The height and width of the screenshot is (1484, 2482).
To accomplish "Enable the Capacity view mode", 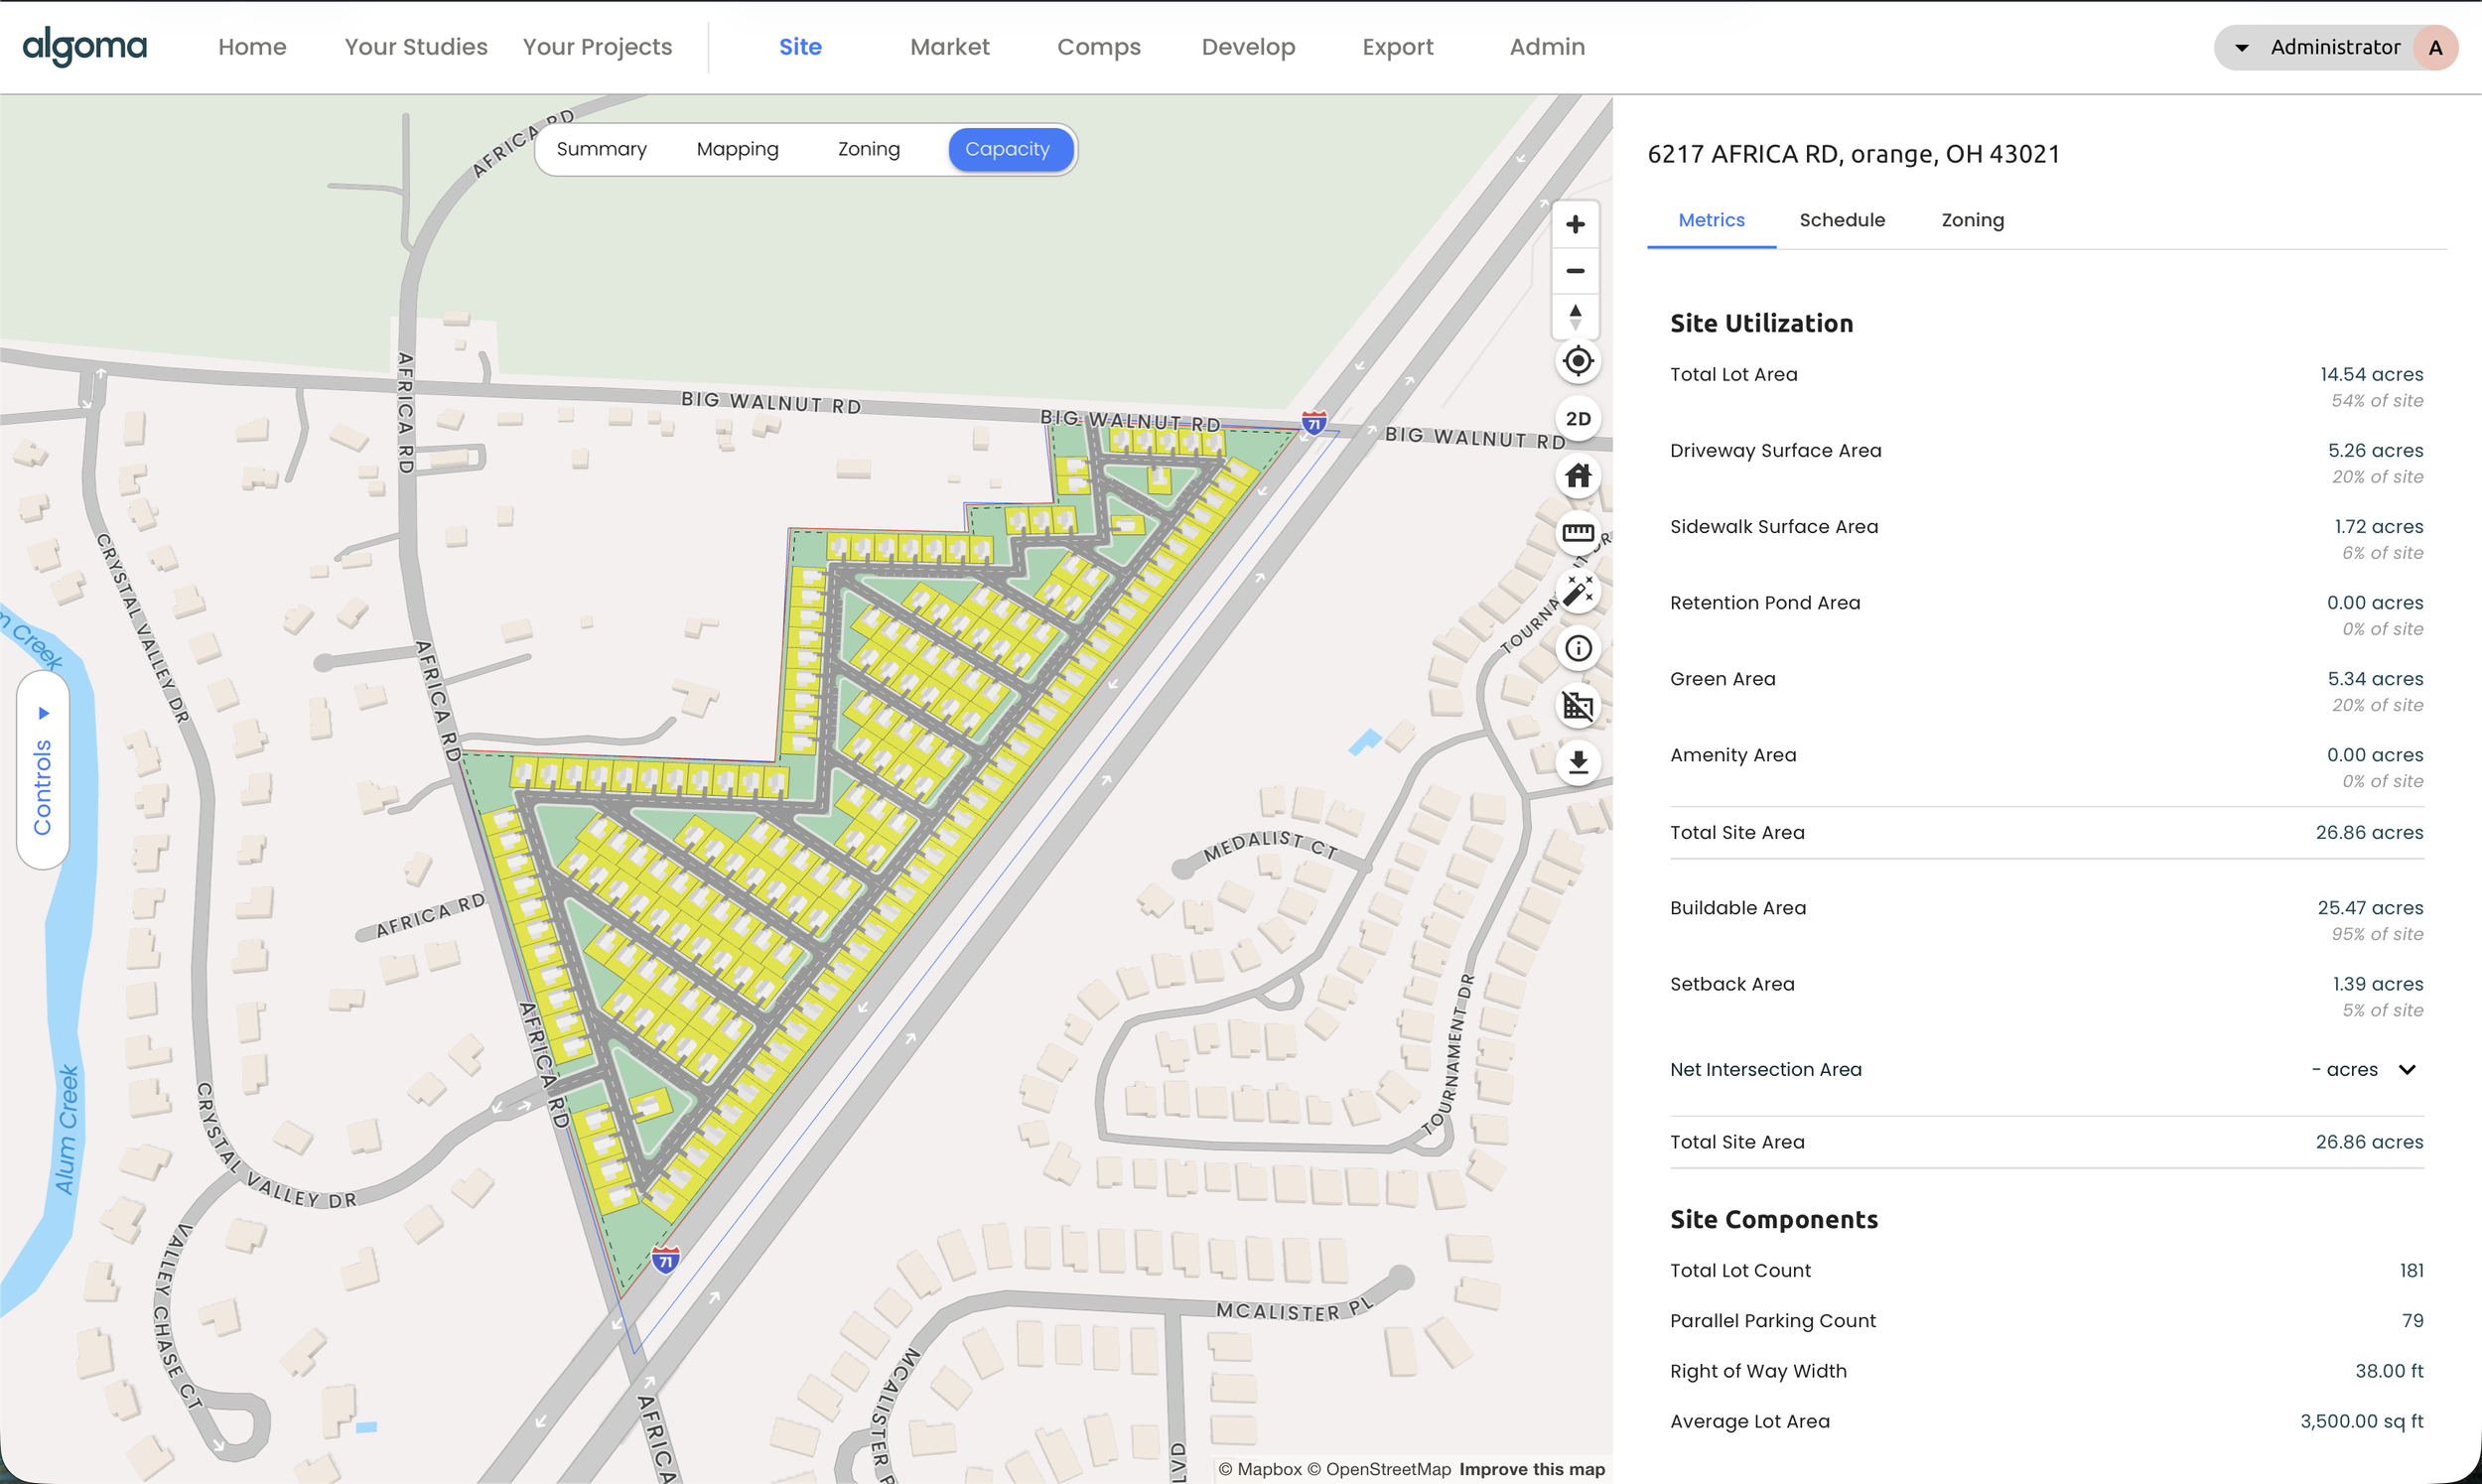I will [1009, 149].
